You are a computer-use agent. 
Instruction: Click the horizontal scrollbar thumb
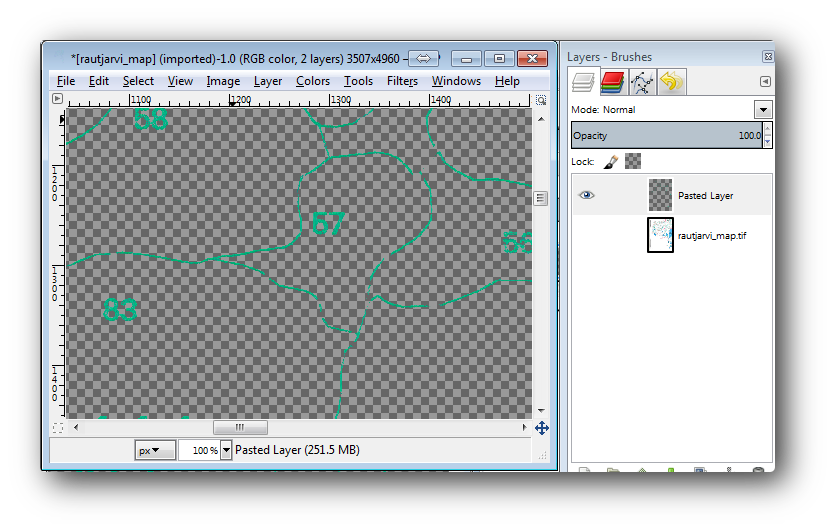(x=238, y=427)
